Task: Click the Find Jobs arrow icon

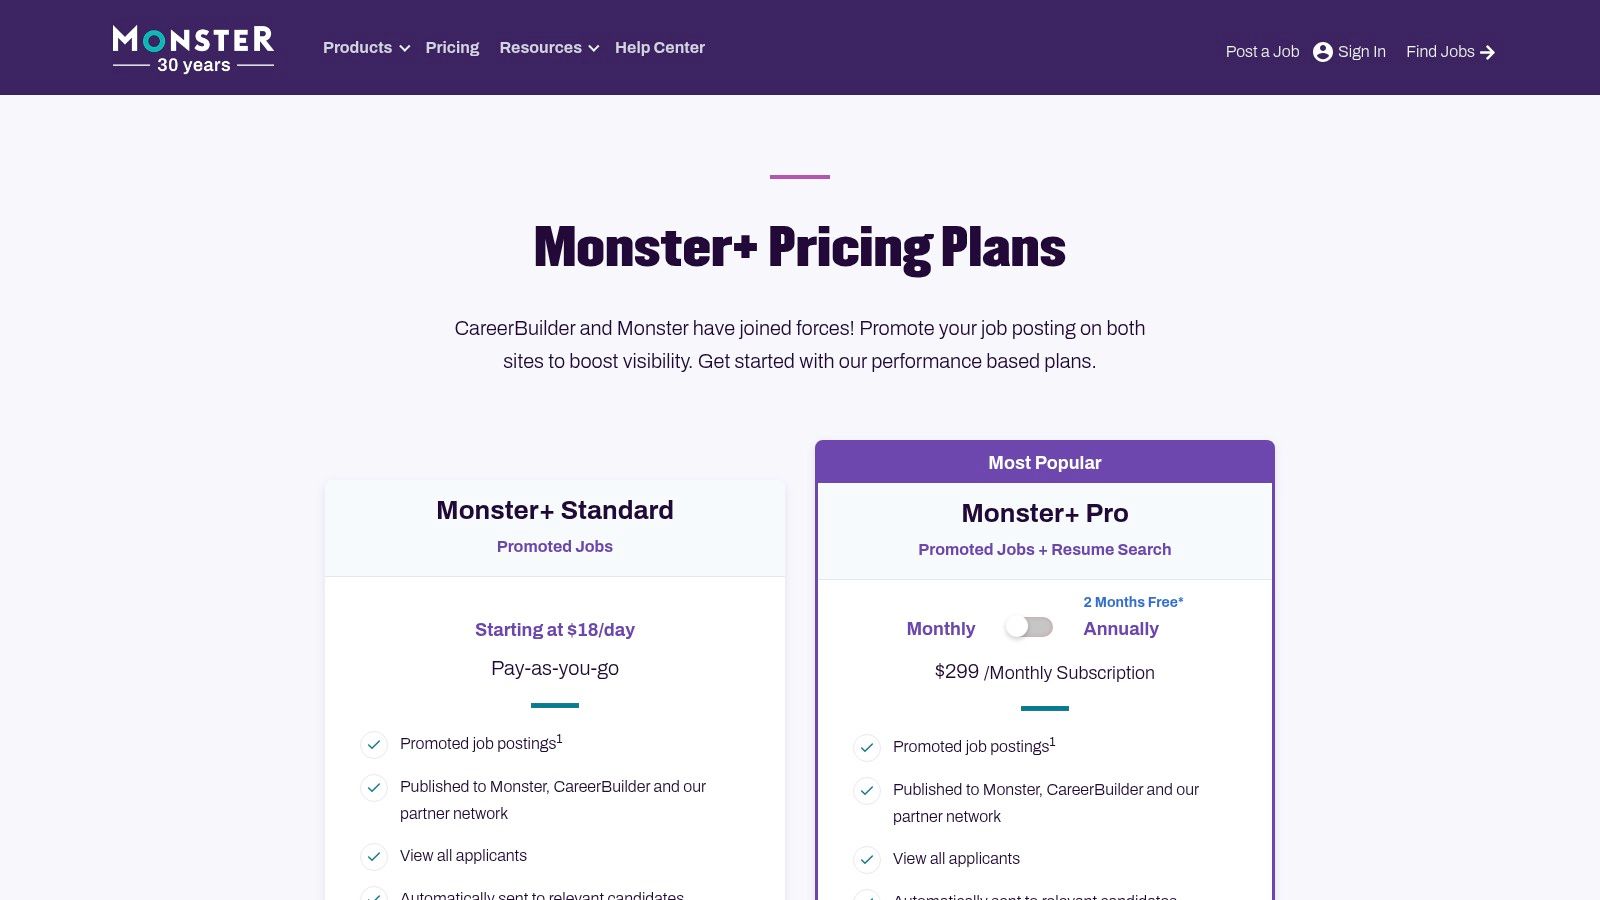Action: (1487, 52)
